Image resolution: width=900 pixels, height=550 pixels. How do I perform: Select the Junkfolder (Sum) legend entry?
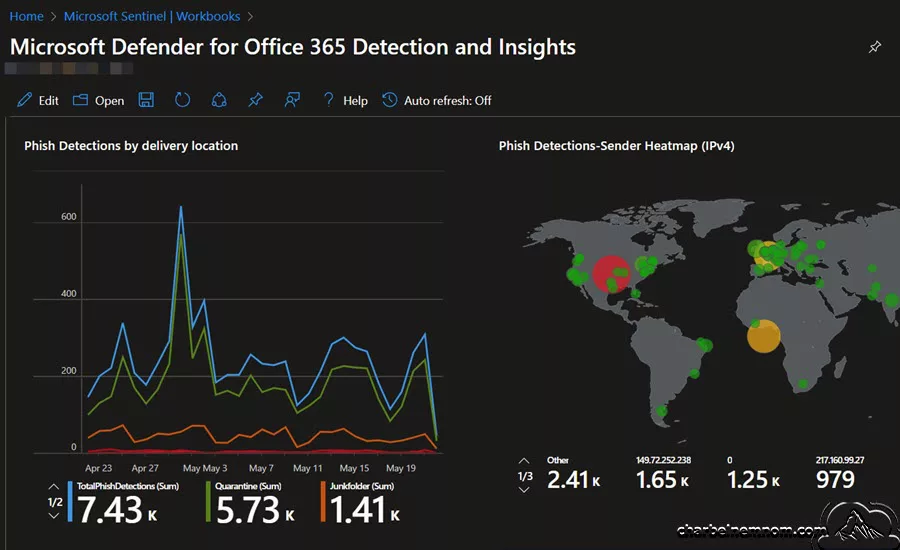pyautogui.click(x=361, y=503)
